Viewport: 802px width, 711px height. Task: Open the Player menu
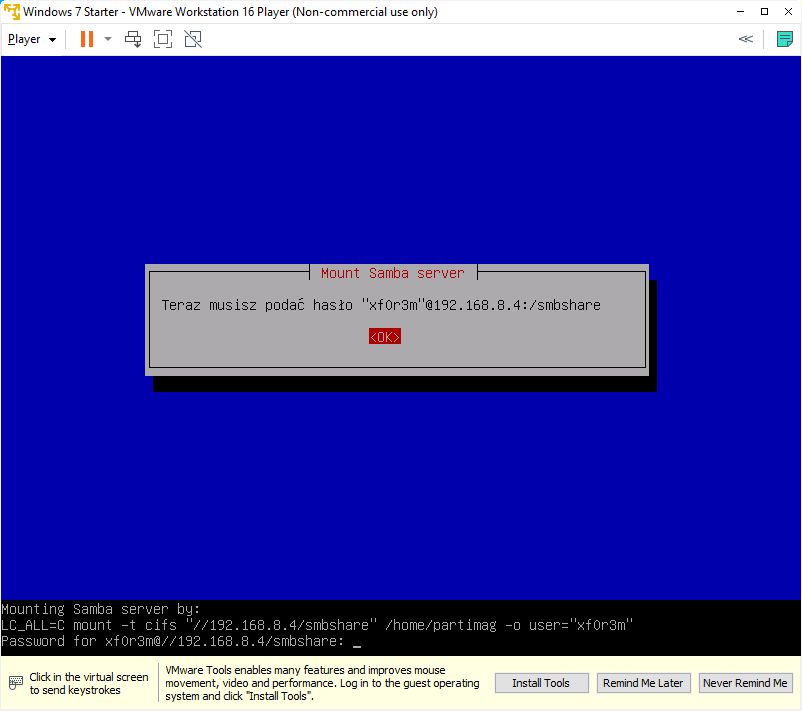point(31,39)
